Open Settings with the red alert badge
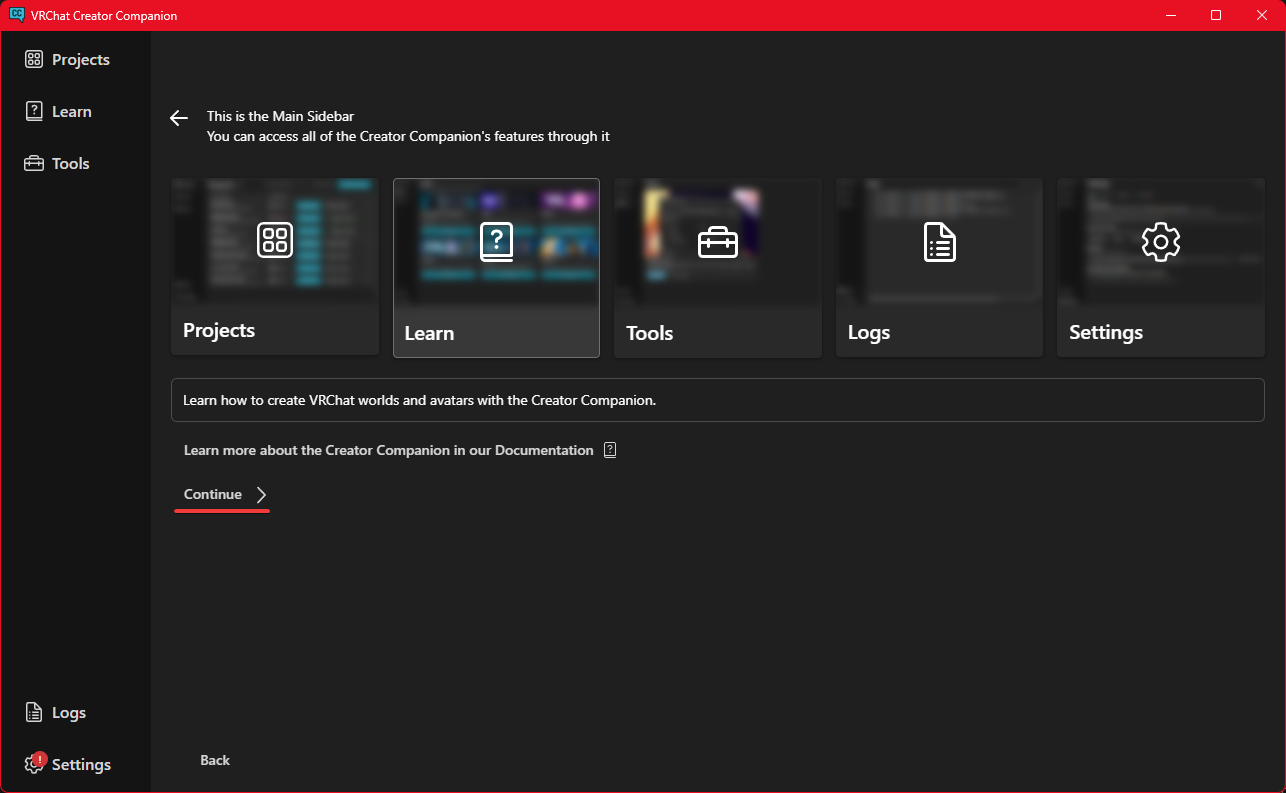The width and height of the screenshot is (1286, 793). (x=68, y=765)
